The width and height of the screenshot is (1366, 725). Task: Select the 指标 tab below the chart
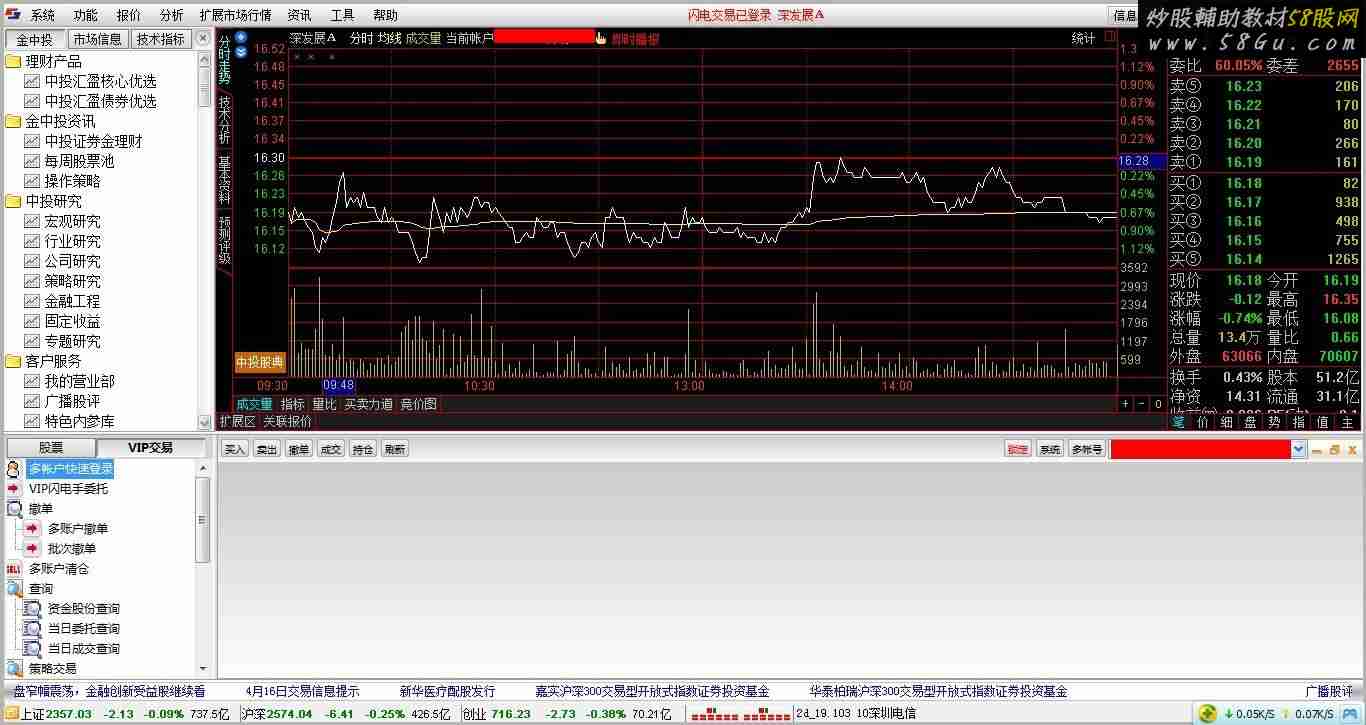tap(292, 404)
